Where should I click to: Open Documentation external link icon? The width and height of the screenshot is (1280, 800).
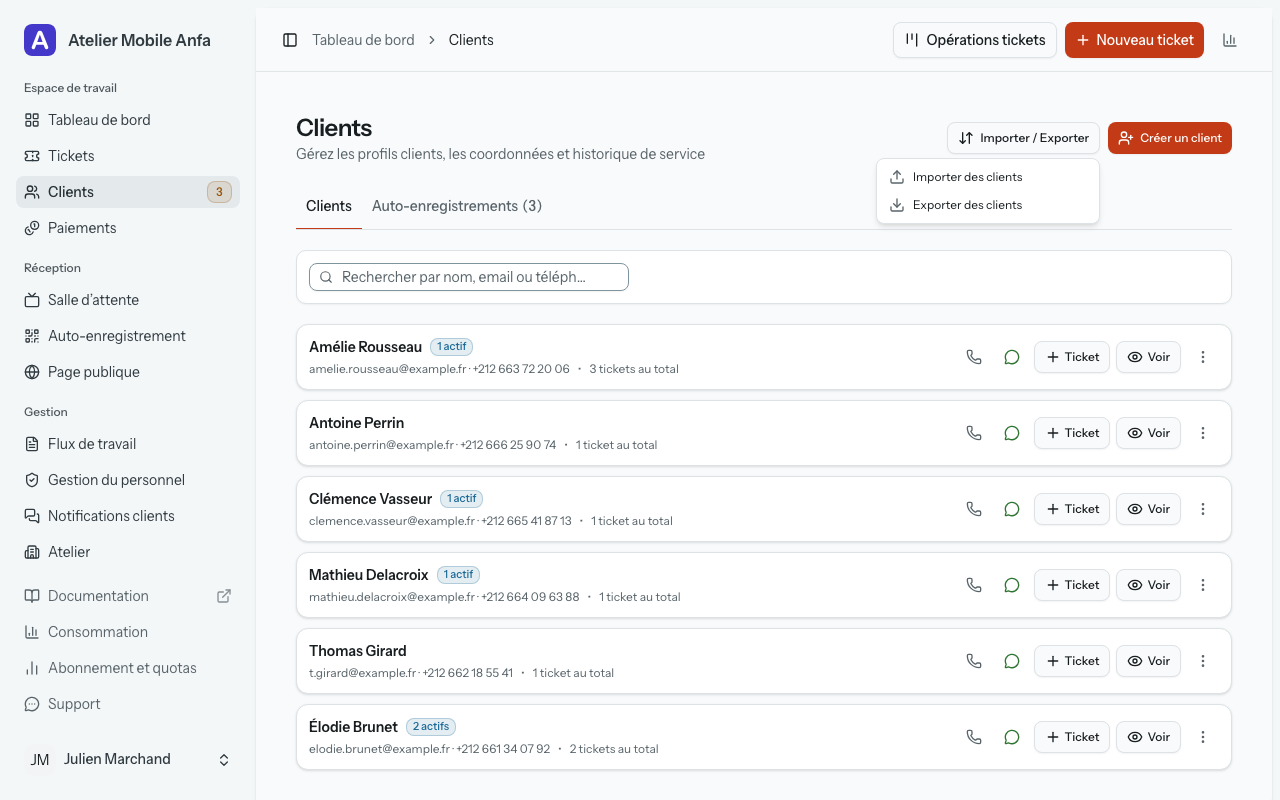point(224,596)
